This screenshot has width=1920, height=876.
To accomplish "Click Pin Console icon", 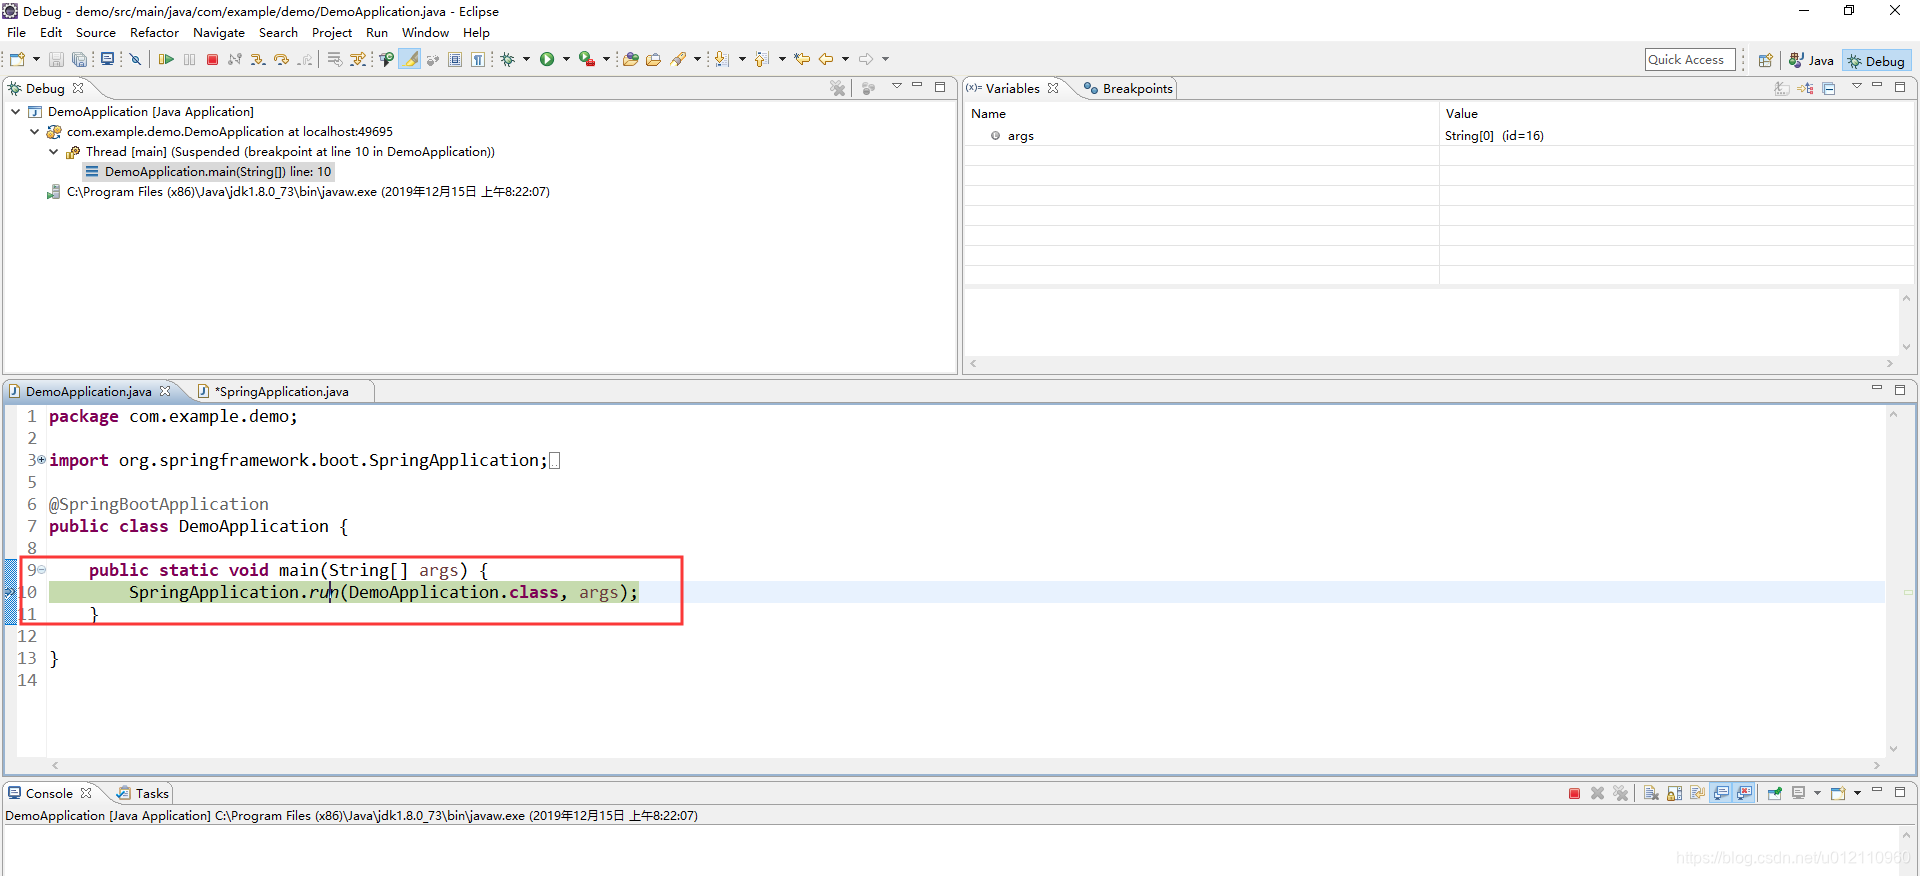I will [1775, 793].
